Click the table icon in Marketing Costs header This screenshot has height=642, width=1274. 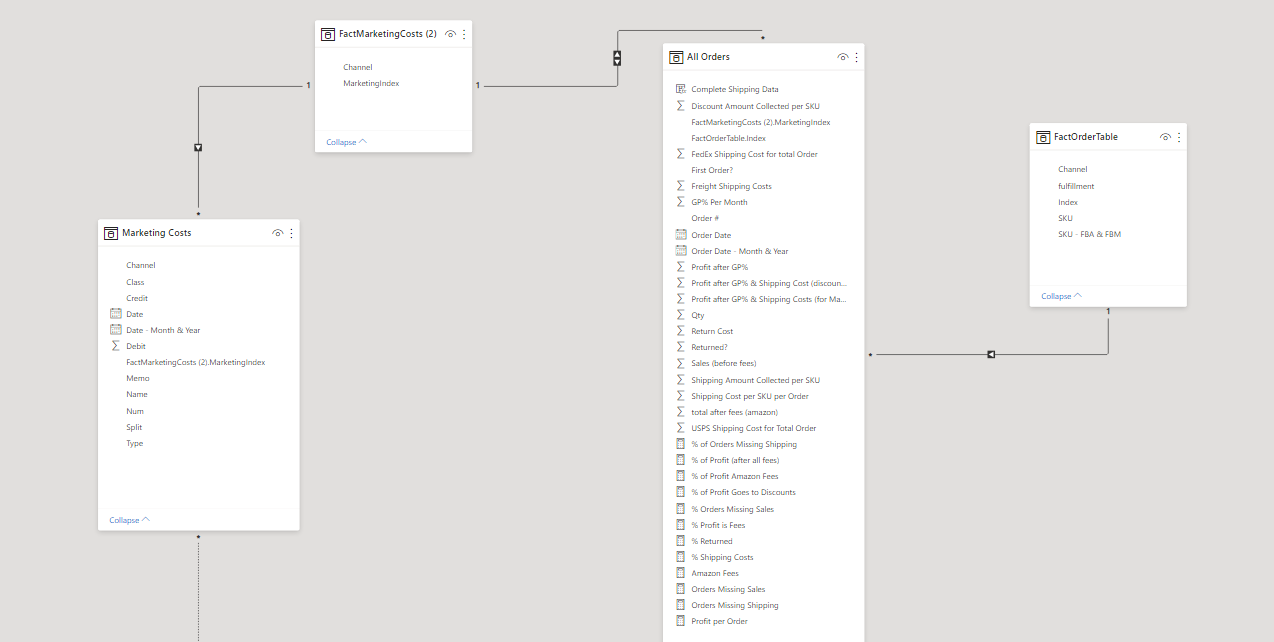pyautogui.click(x=111, y=233)
